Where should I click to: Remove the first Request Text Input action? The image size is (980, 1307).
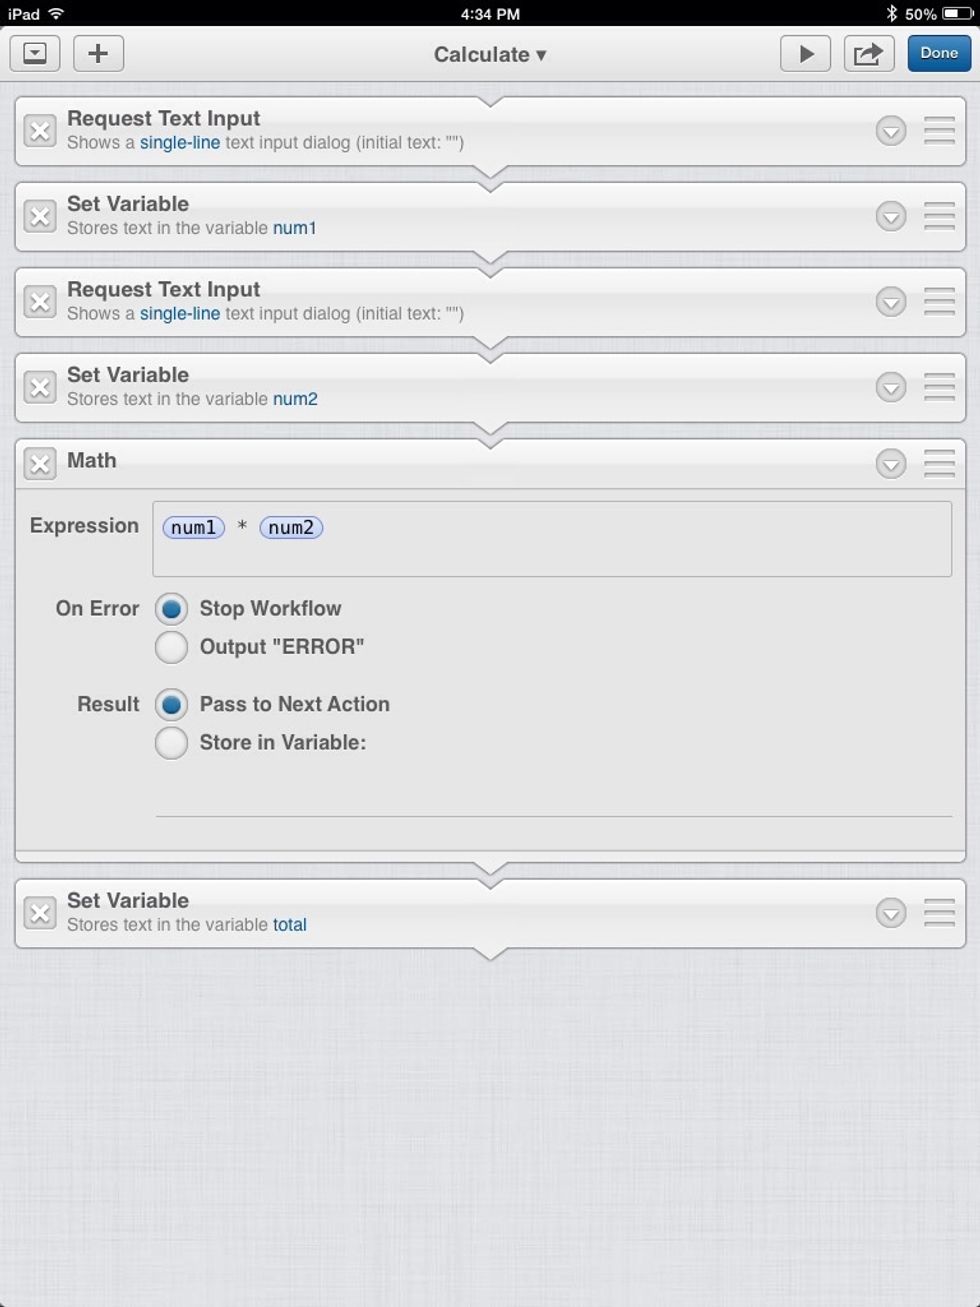click(40, 131)
